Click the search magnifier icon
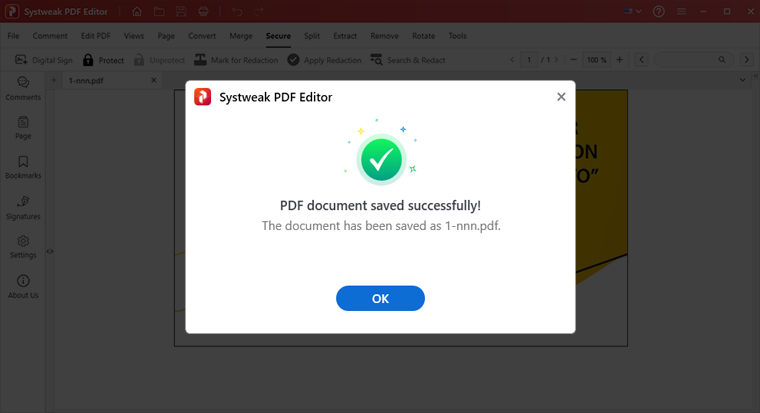This screenshot has height=413, width=760. click(x=722, y=60)
